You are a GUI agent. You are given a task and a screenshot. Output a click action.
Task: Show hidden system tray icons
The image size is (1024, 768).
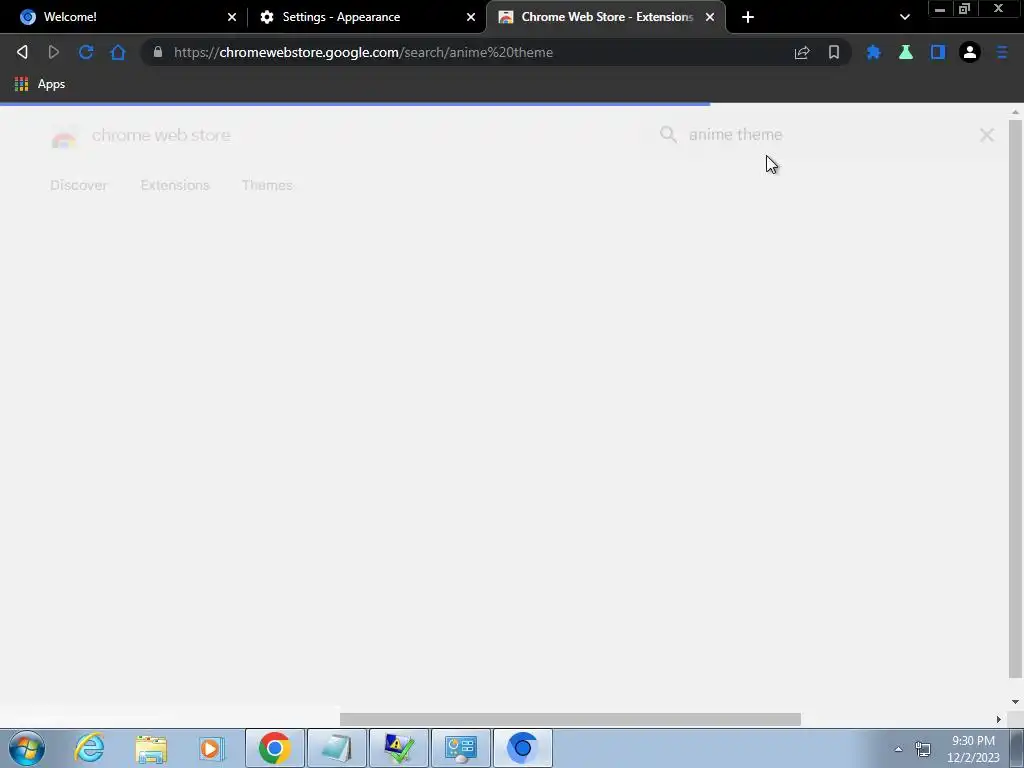[x=899, y=749]
